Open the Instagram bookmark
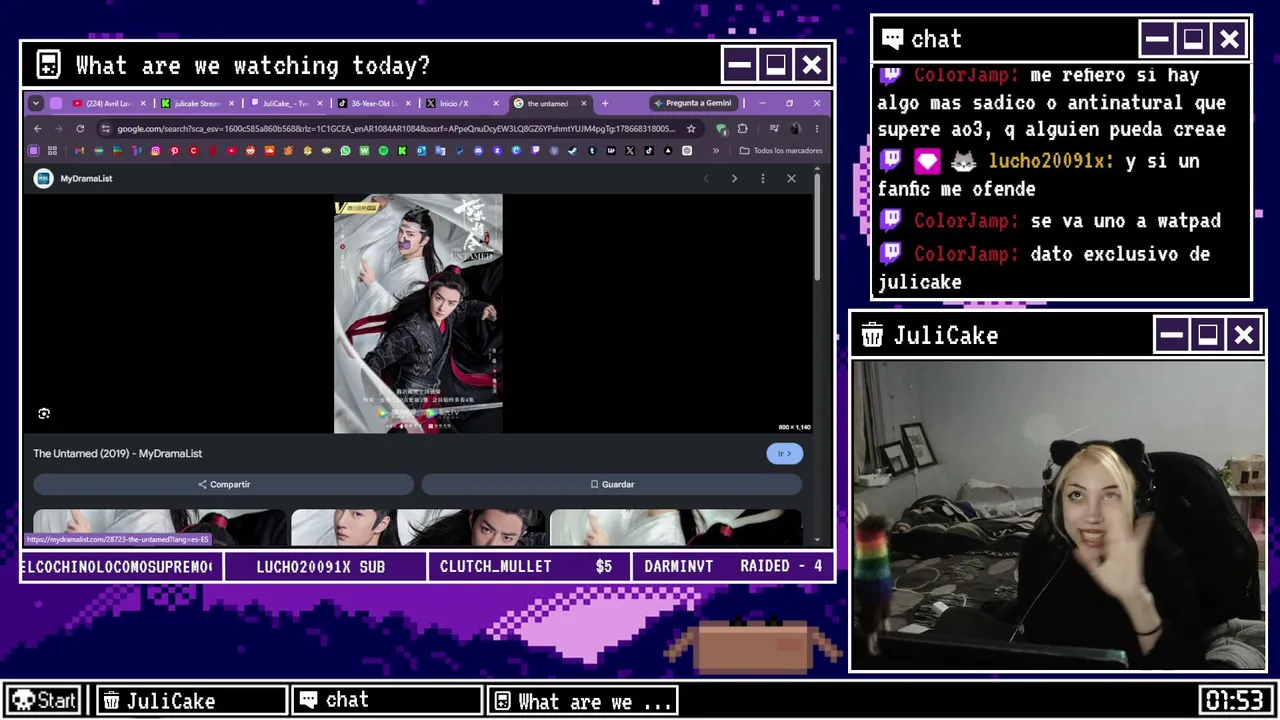 click(155, 151)
